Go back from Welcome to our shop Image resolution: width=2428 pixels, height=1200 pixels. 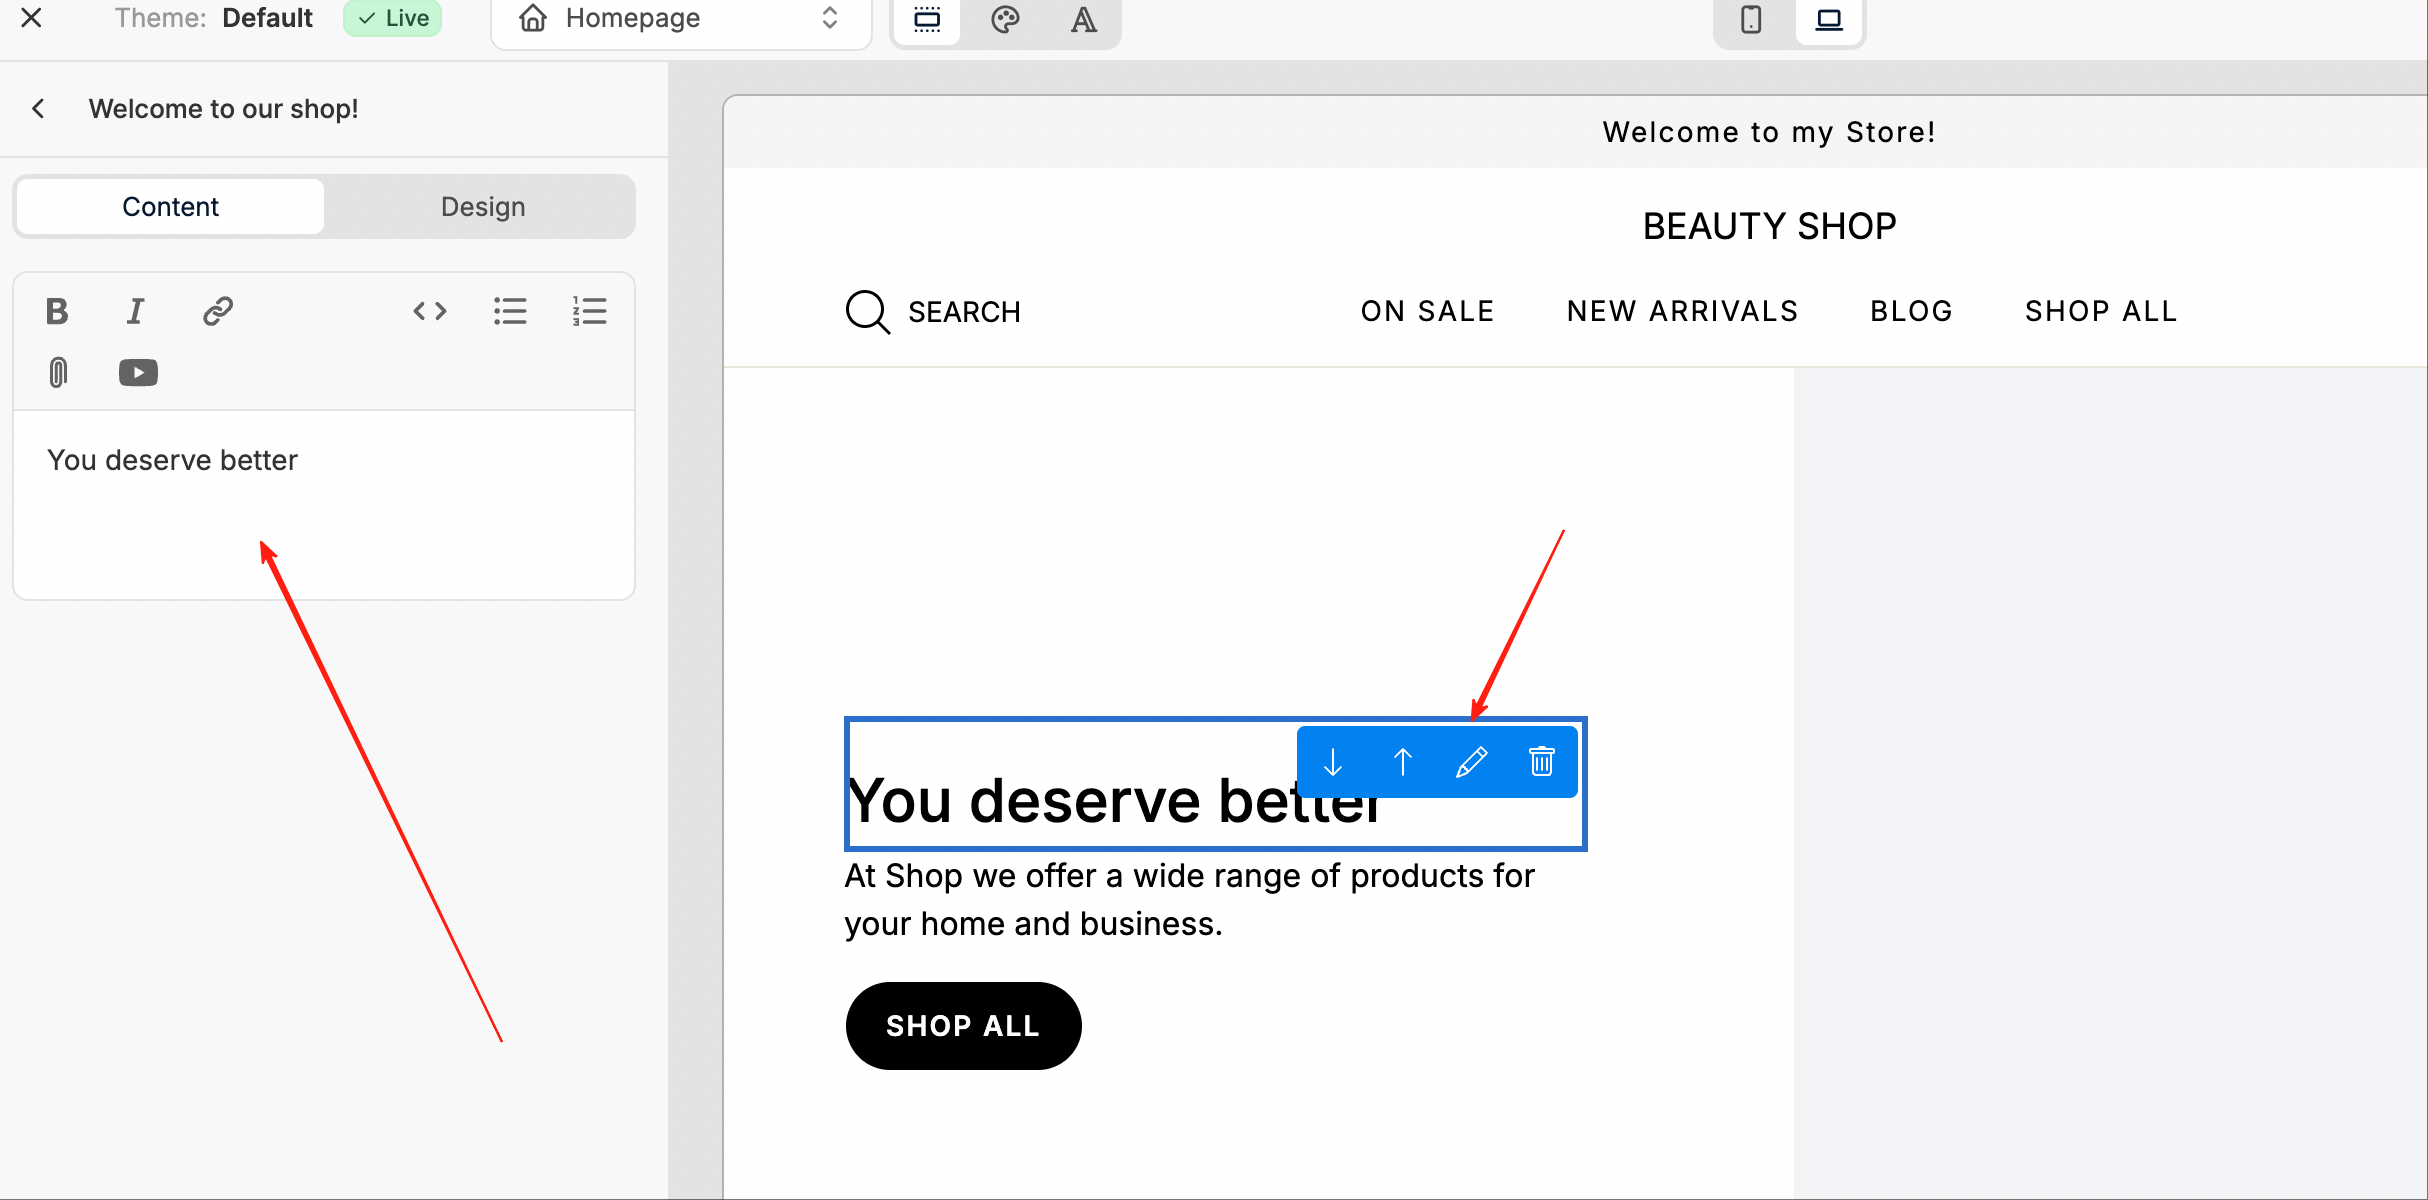(x=38, y=108)
